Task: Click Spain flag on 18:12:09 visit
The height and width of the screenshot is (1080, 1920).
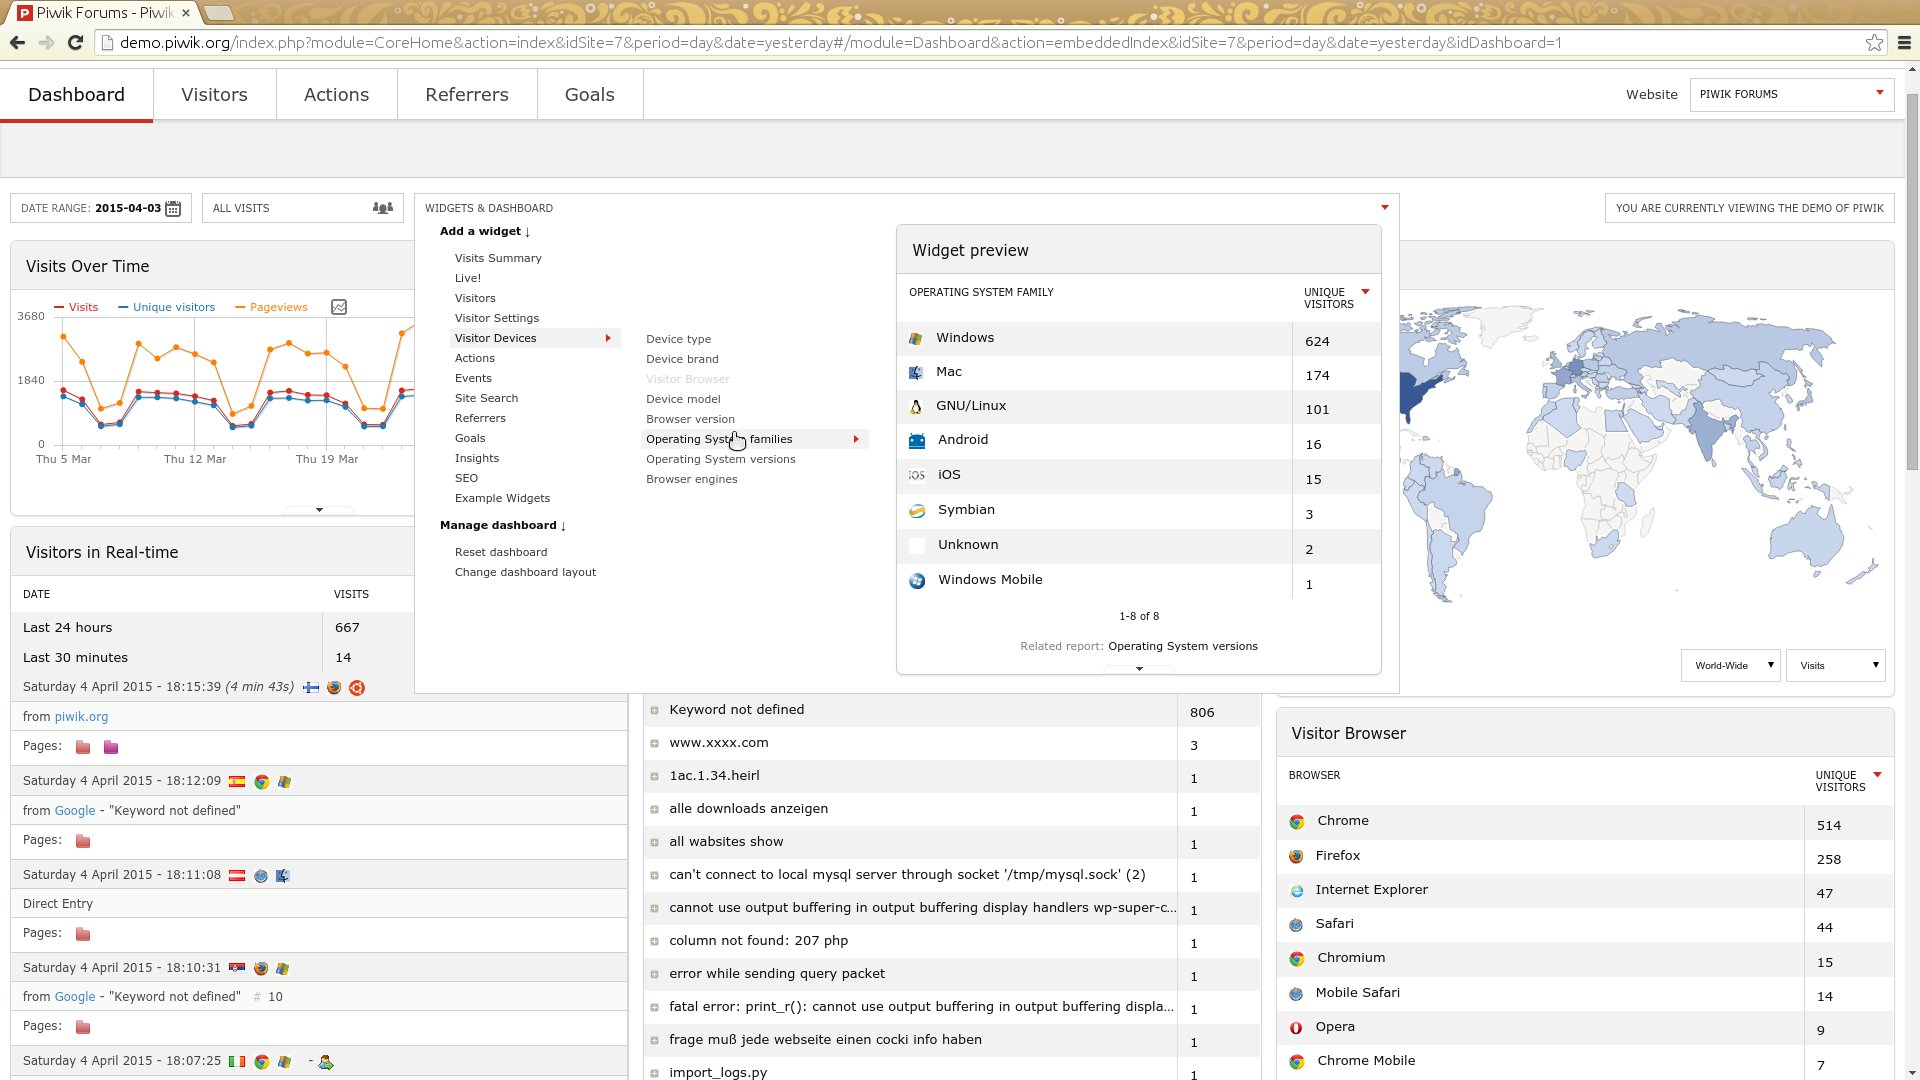Action: (x=237, y=782)
